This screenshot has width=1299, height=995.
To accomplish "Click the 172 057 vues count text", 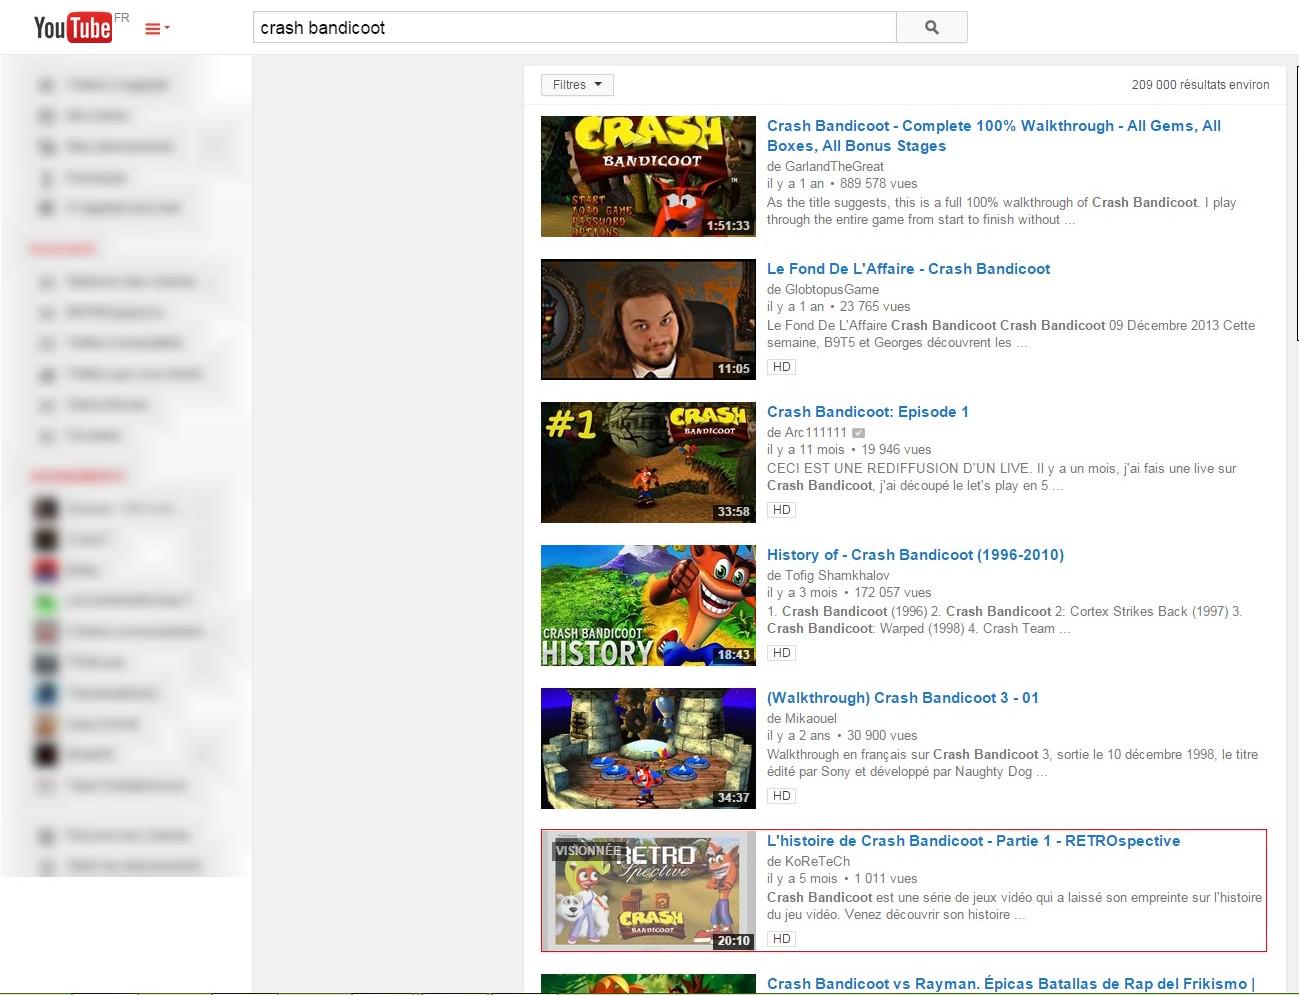I will click(x=892, y=593).
